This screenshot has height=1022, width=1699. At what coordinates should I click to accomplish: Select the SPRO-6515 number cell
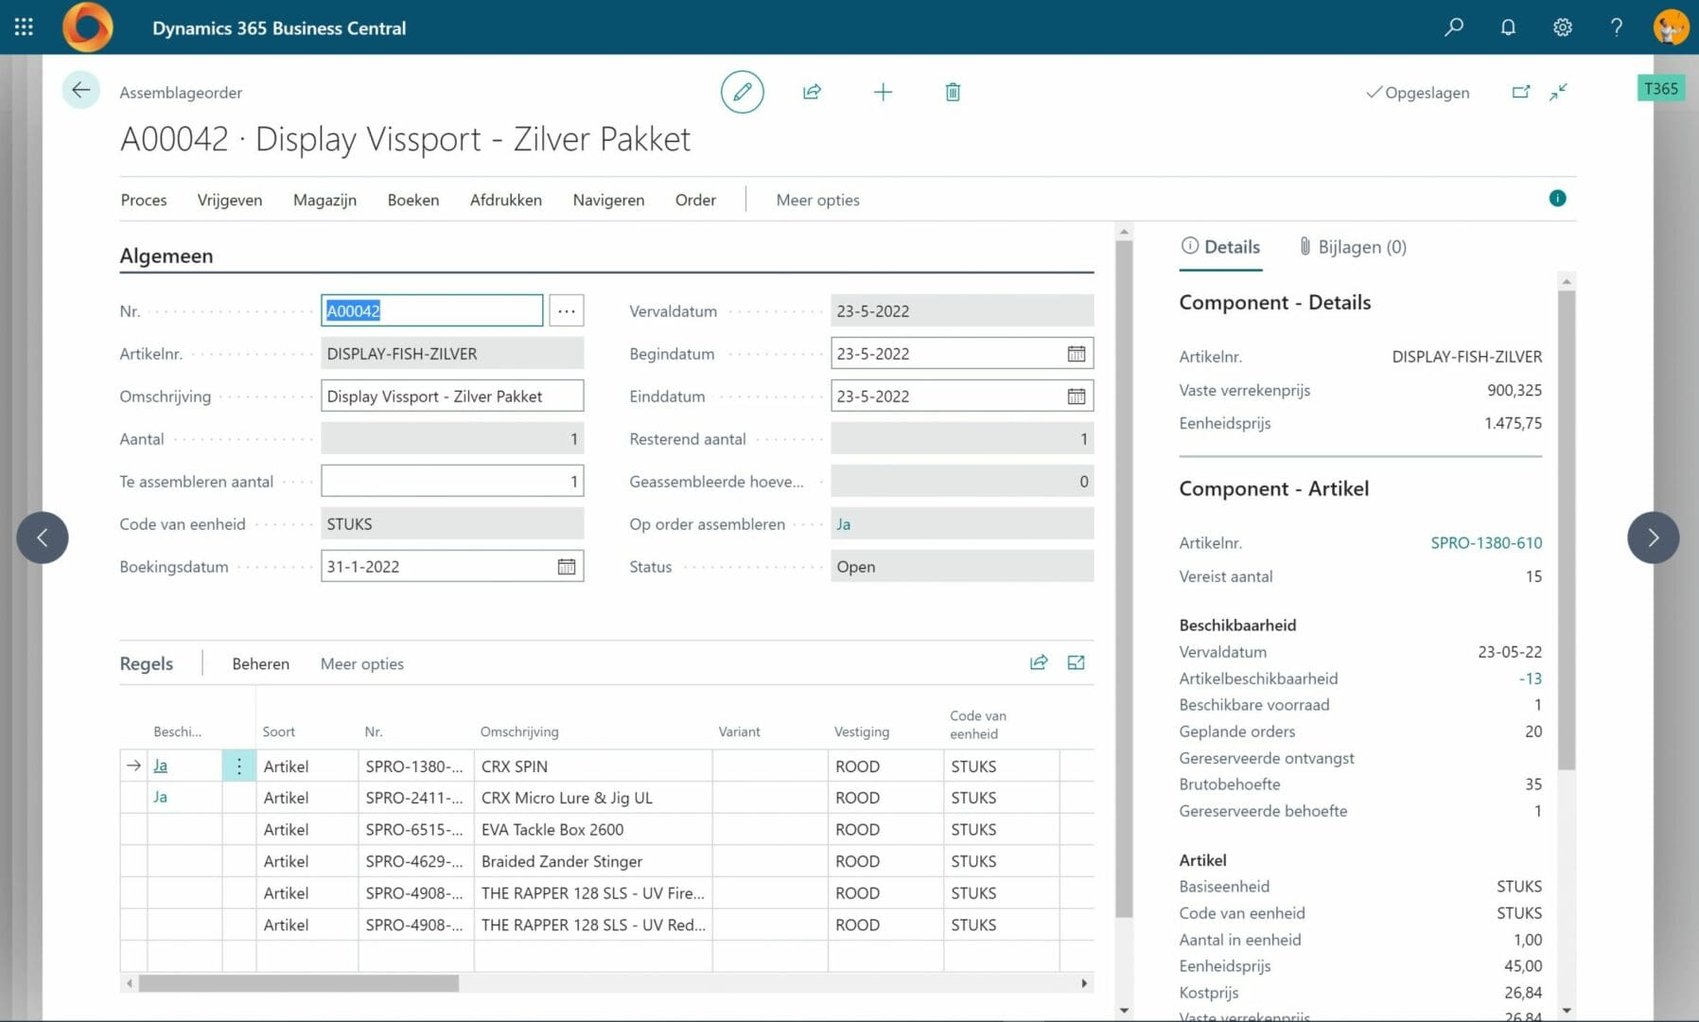[415, 830]
